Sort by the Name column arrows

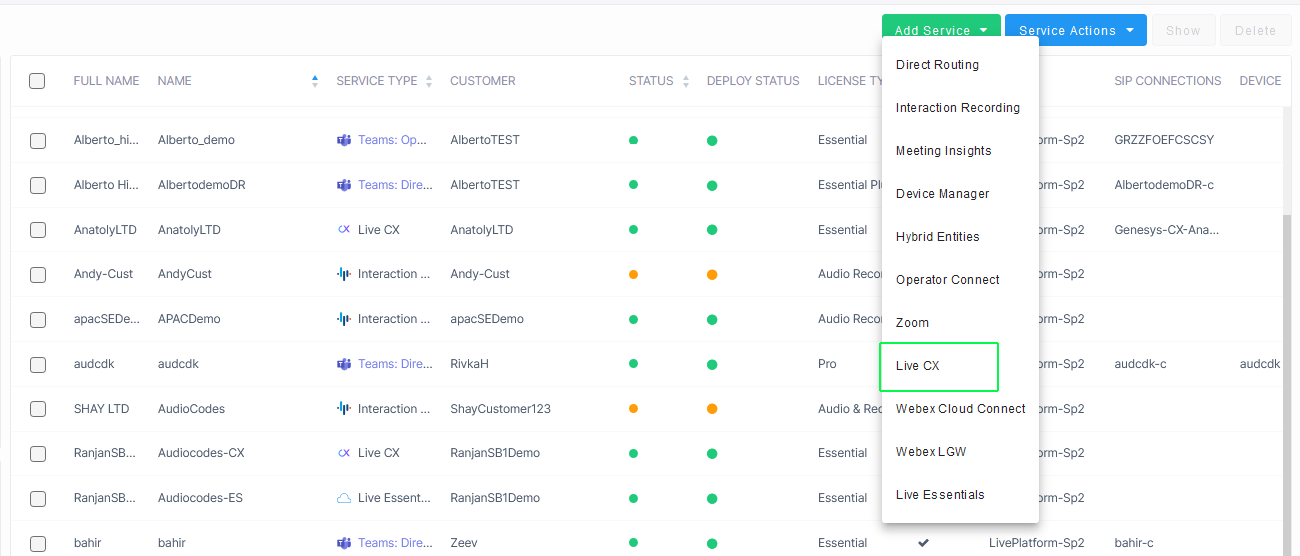pyautogui.click(x=315, y=81)
